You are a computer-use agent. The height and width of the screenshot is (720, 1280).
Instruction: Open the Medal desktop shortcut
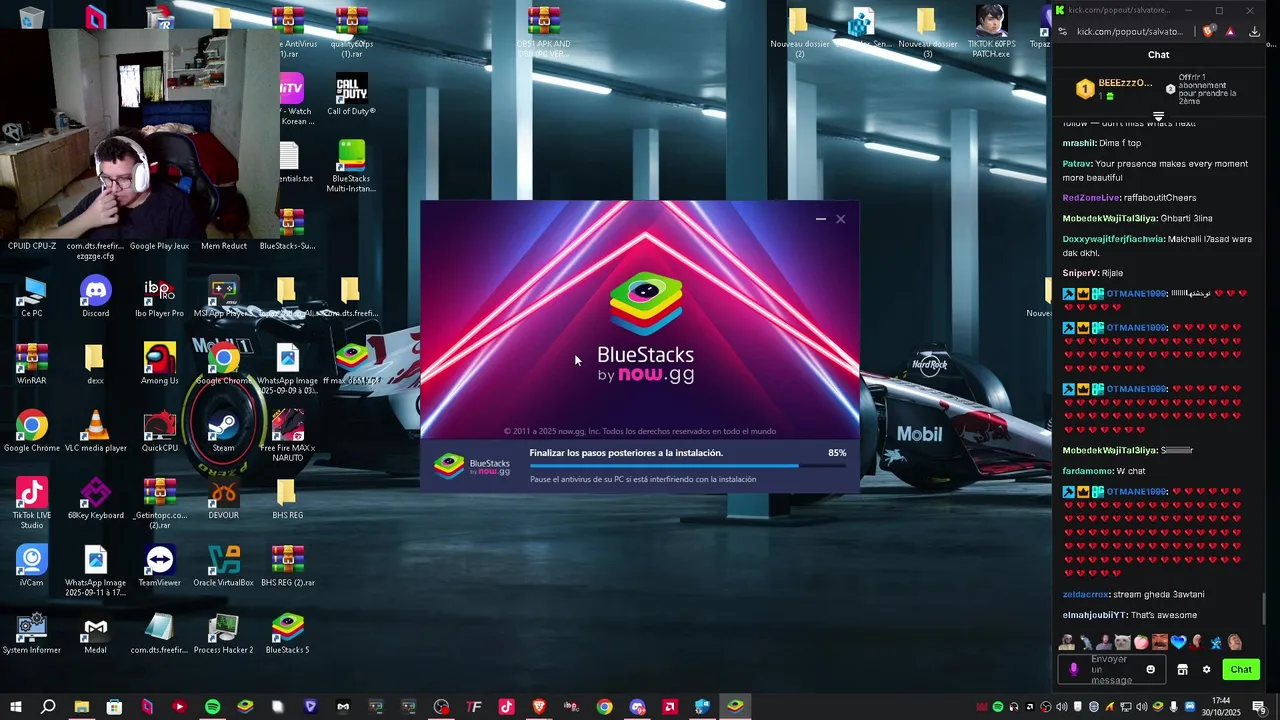tap(96, 633)
